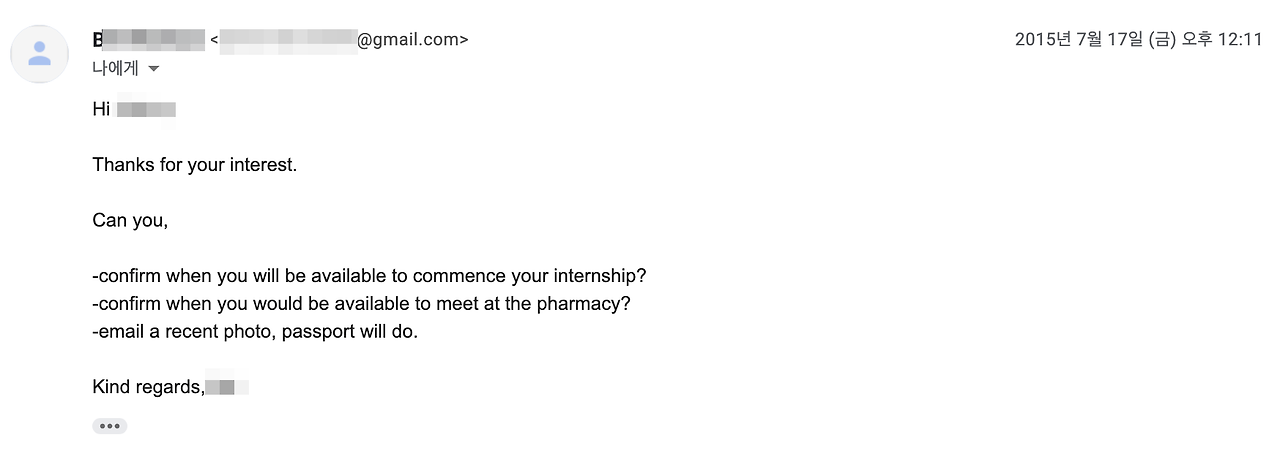Screen dimensions: 1280x459
Task: Expand recipient details arrow next to 나에게
Action: (153, 69)
